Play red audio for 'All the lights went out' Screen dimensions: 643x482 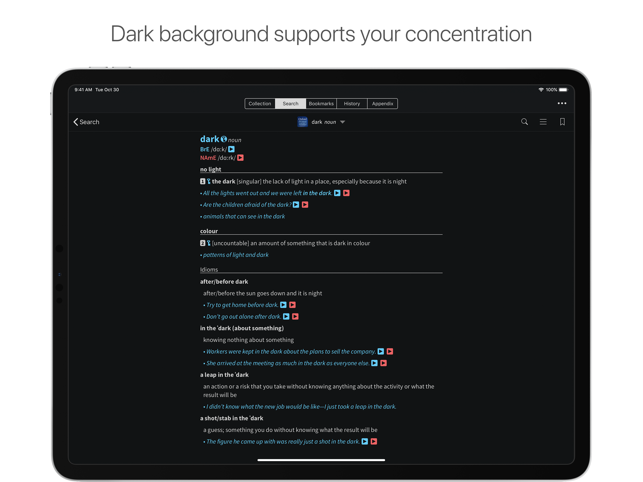click(346, 193)
